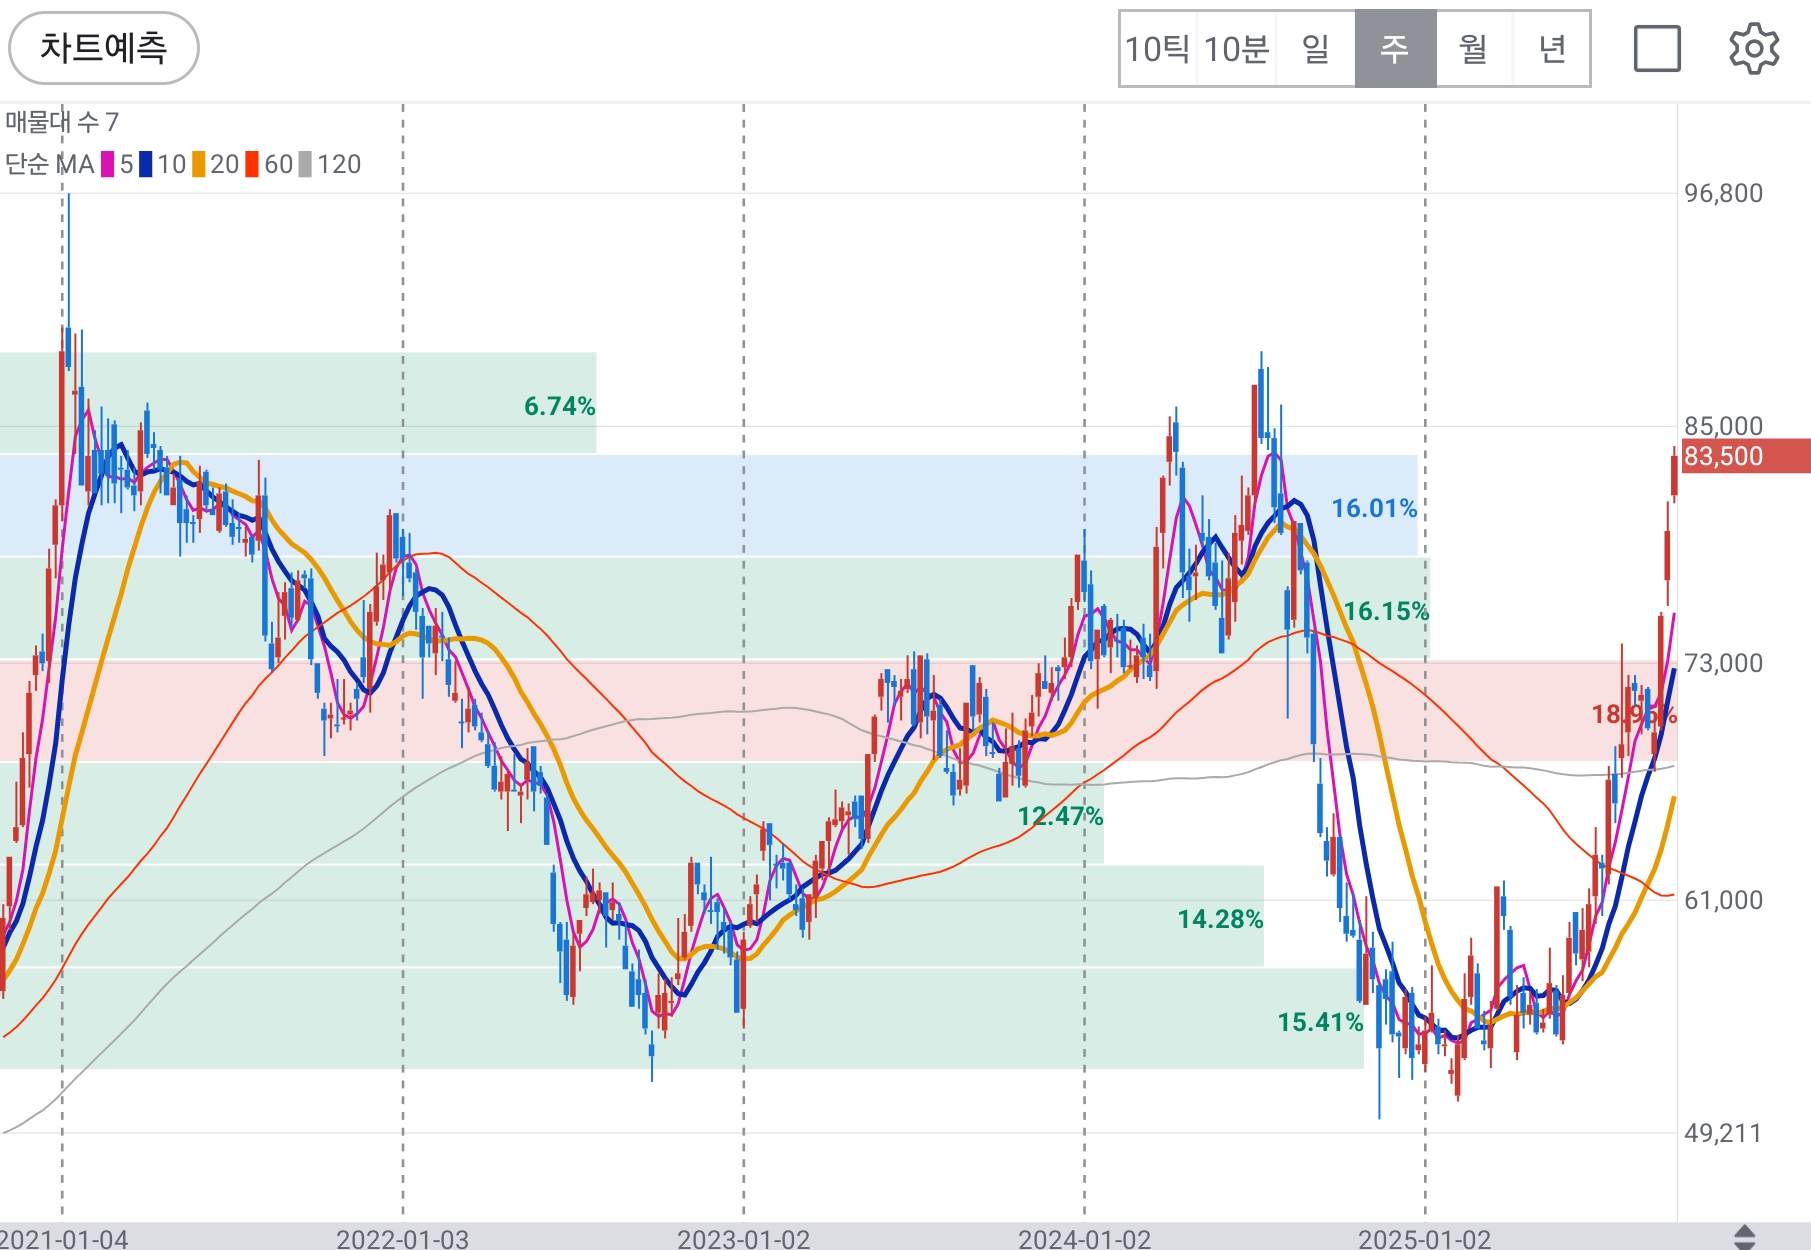
Task: Click the blue MA 10 color swatch
Action: pos(146,164)
